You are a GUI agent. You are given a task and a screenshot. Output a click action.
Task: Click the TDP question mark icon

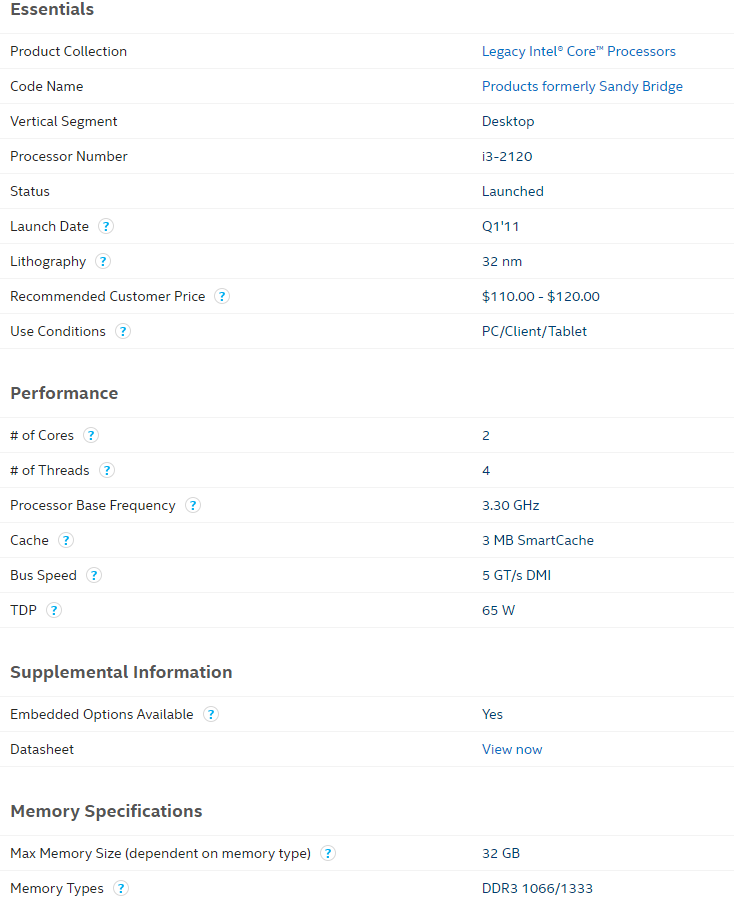(54, 610)
